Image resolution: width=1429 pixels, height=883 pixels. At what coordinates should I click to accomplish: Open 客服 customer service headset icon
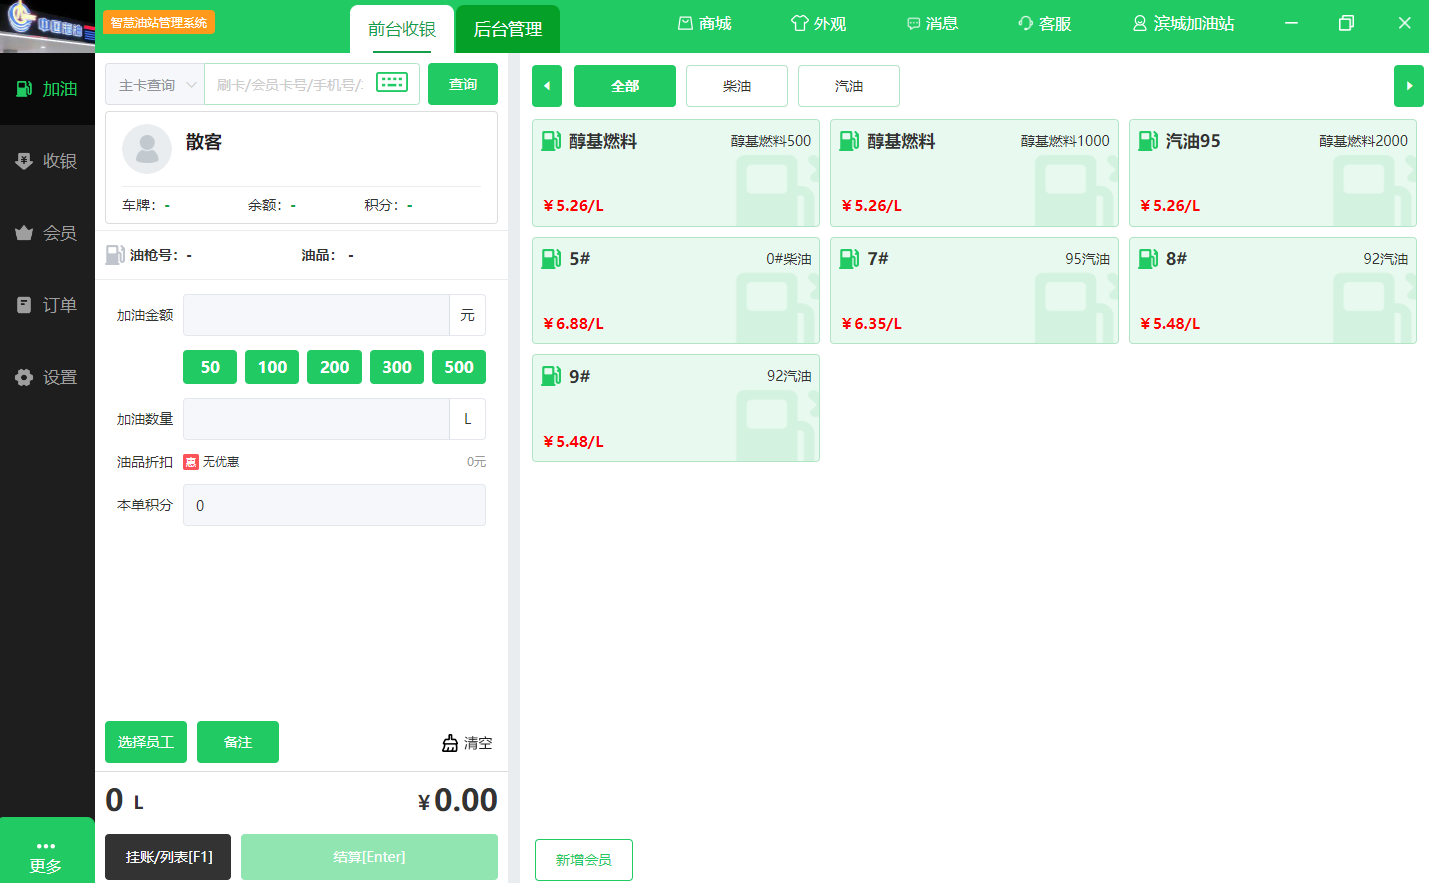[1025, 23]
